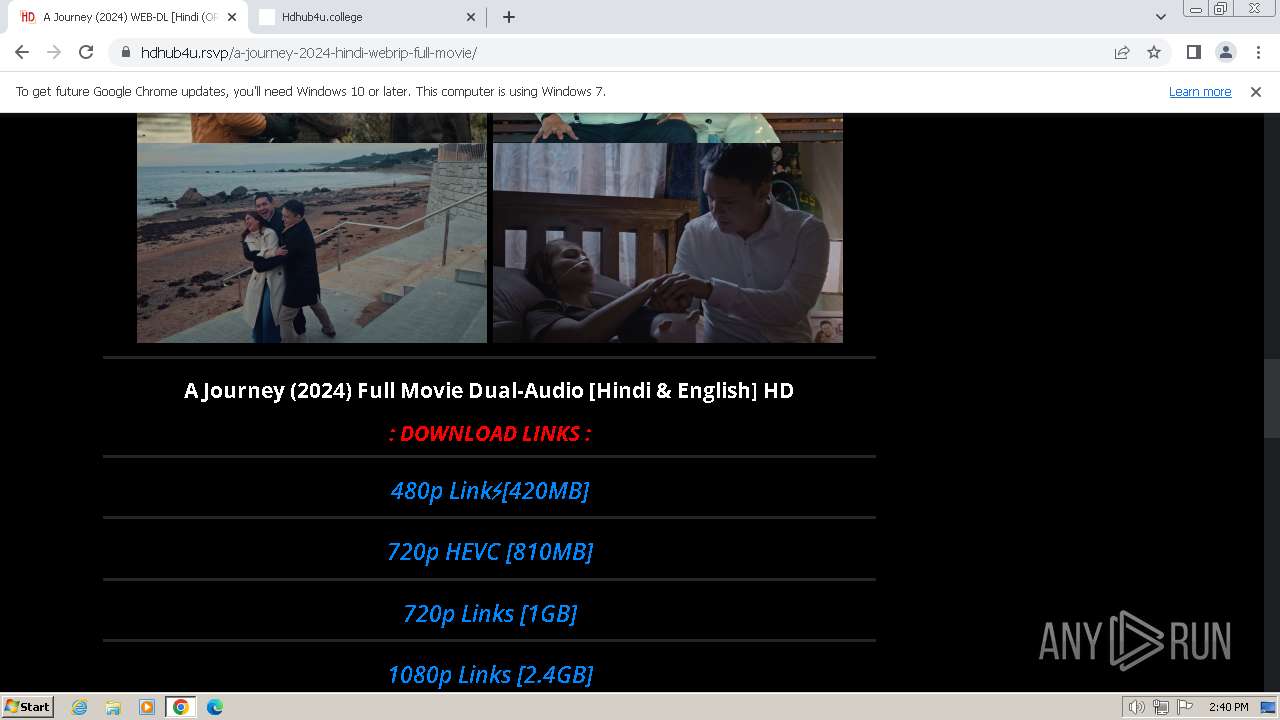1280x720 pixels.
Task: Click the forward navigation arrow
Action: pos(54,52)
